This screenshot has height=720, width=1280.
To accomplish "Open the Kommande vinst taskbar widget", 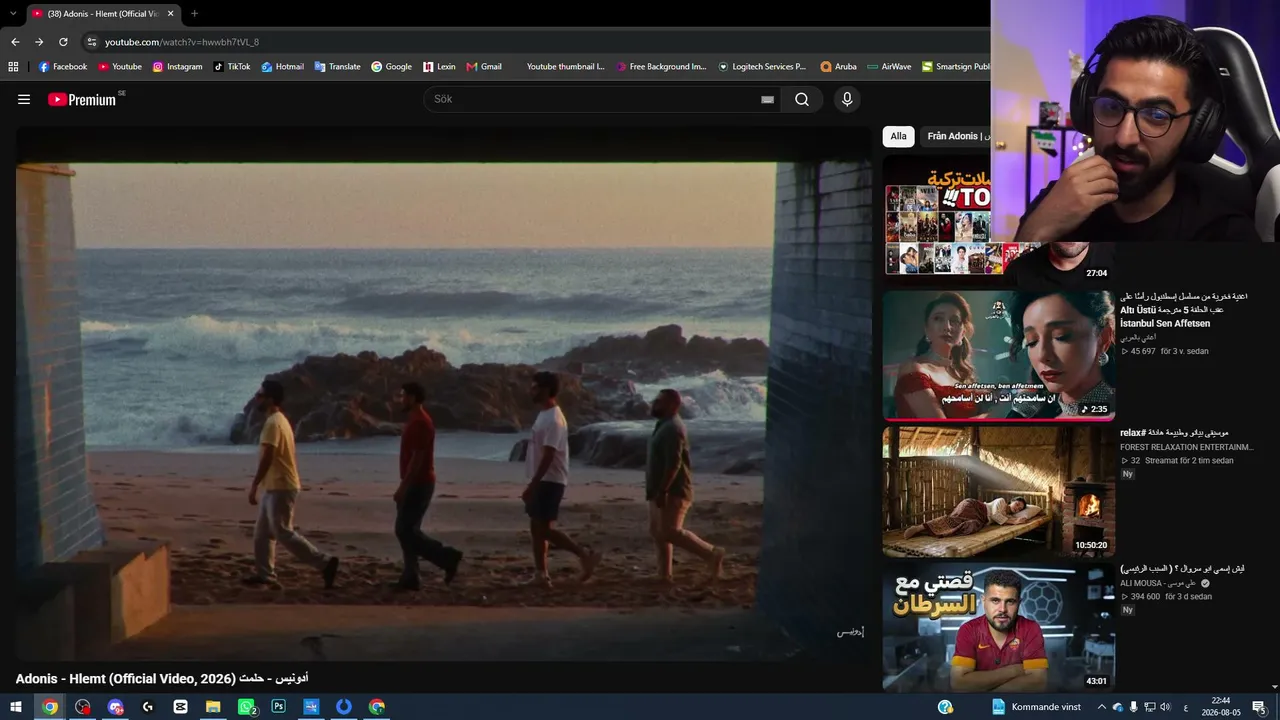I will click(x=1036, y=707).
